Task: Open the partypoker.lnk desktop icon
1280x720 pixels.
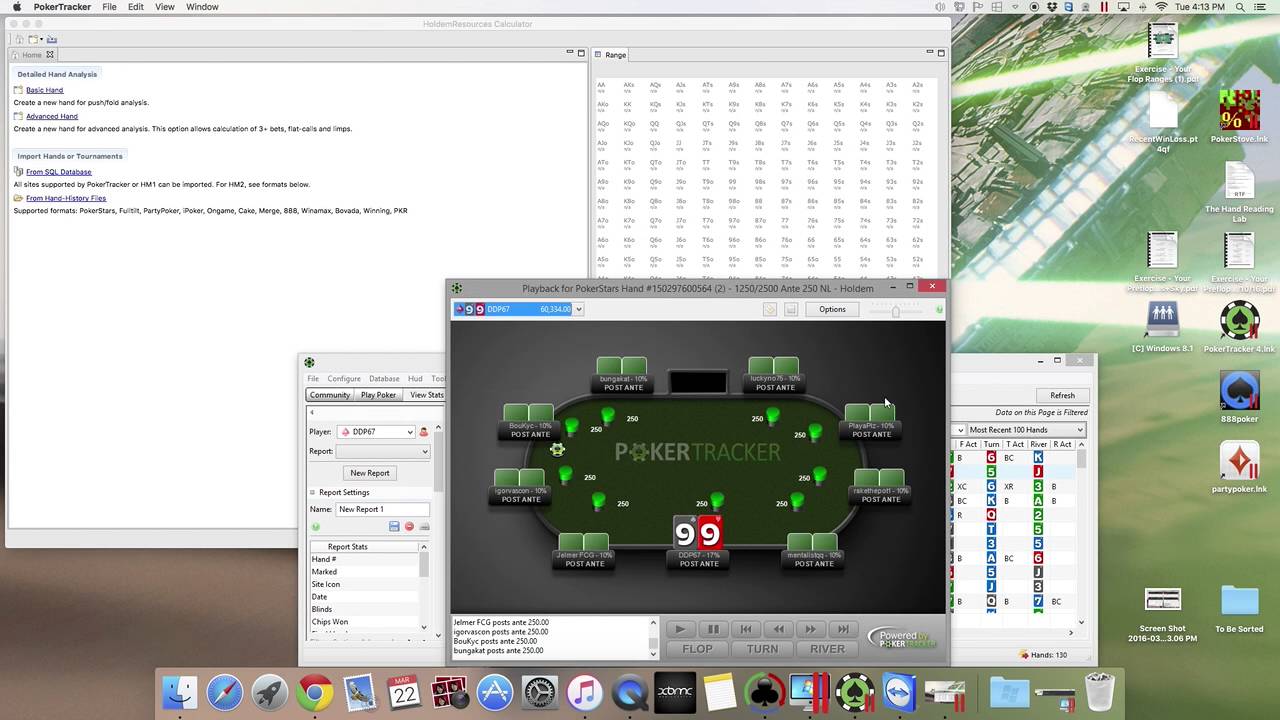Action: pos(1239,469)
